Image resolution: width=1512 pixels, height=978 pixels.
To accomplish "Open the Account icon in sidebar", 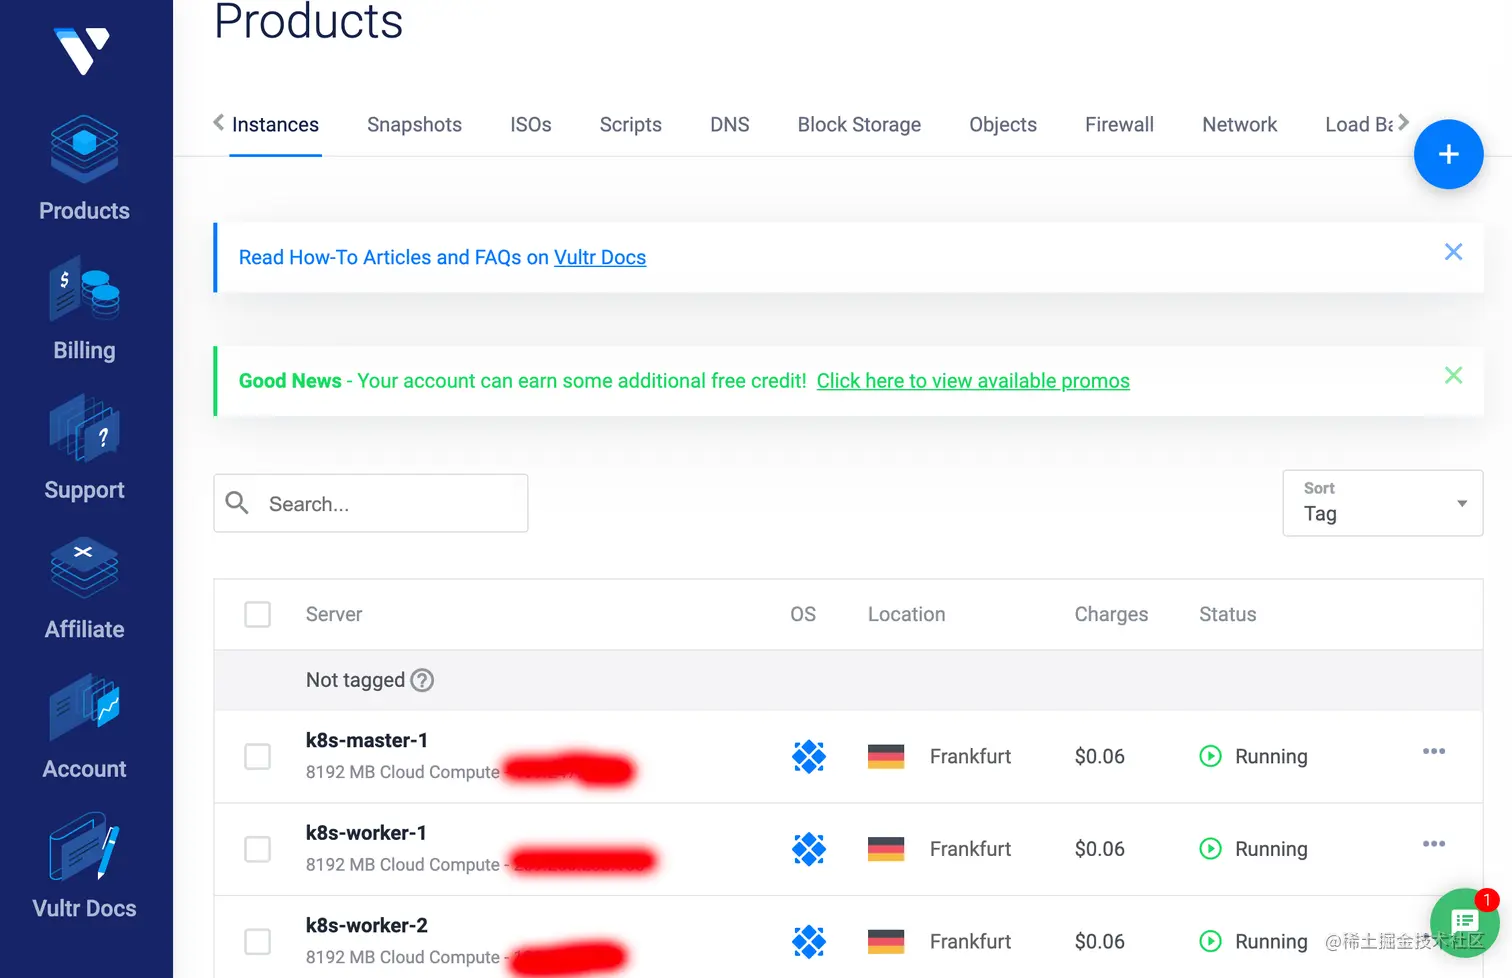I will coord(84,707).
